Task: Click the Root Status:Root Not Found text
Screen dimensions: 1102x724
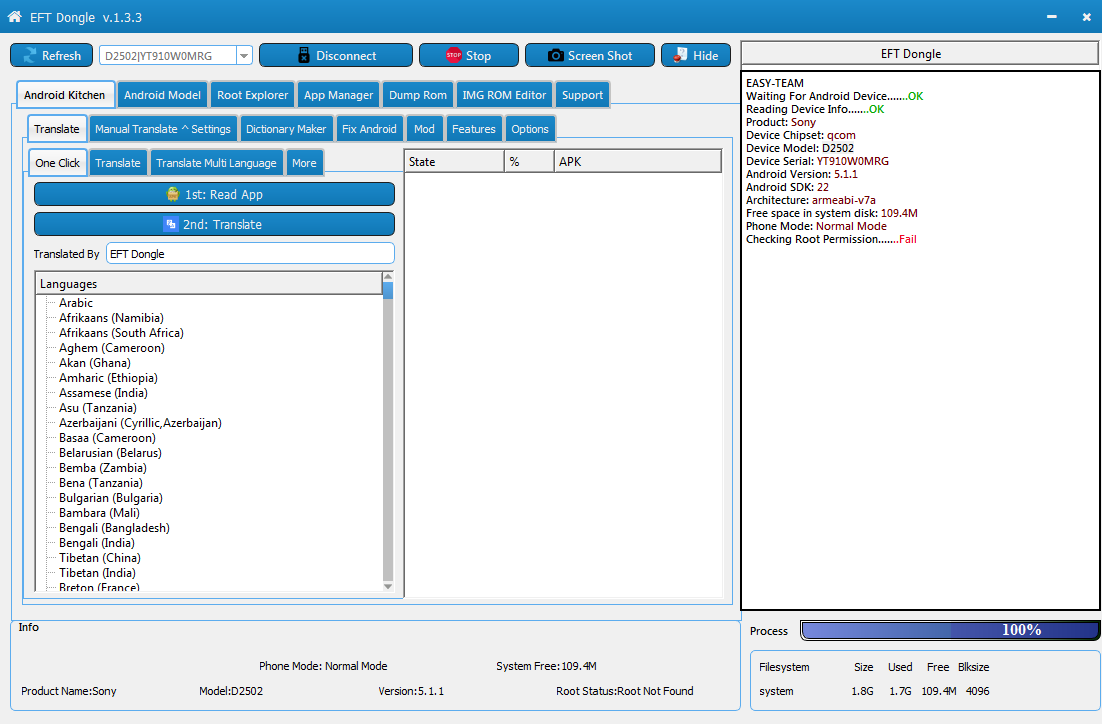Action: pos(624,691)
